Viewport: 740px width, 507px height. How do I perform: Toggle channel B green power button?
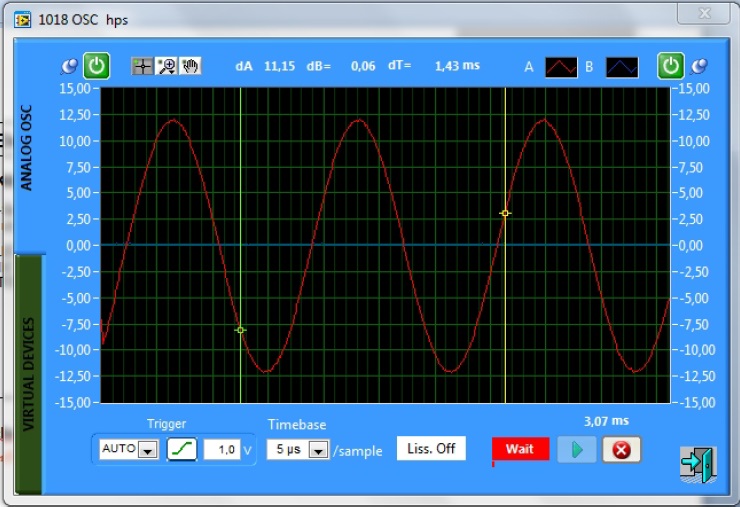(671, 66)
